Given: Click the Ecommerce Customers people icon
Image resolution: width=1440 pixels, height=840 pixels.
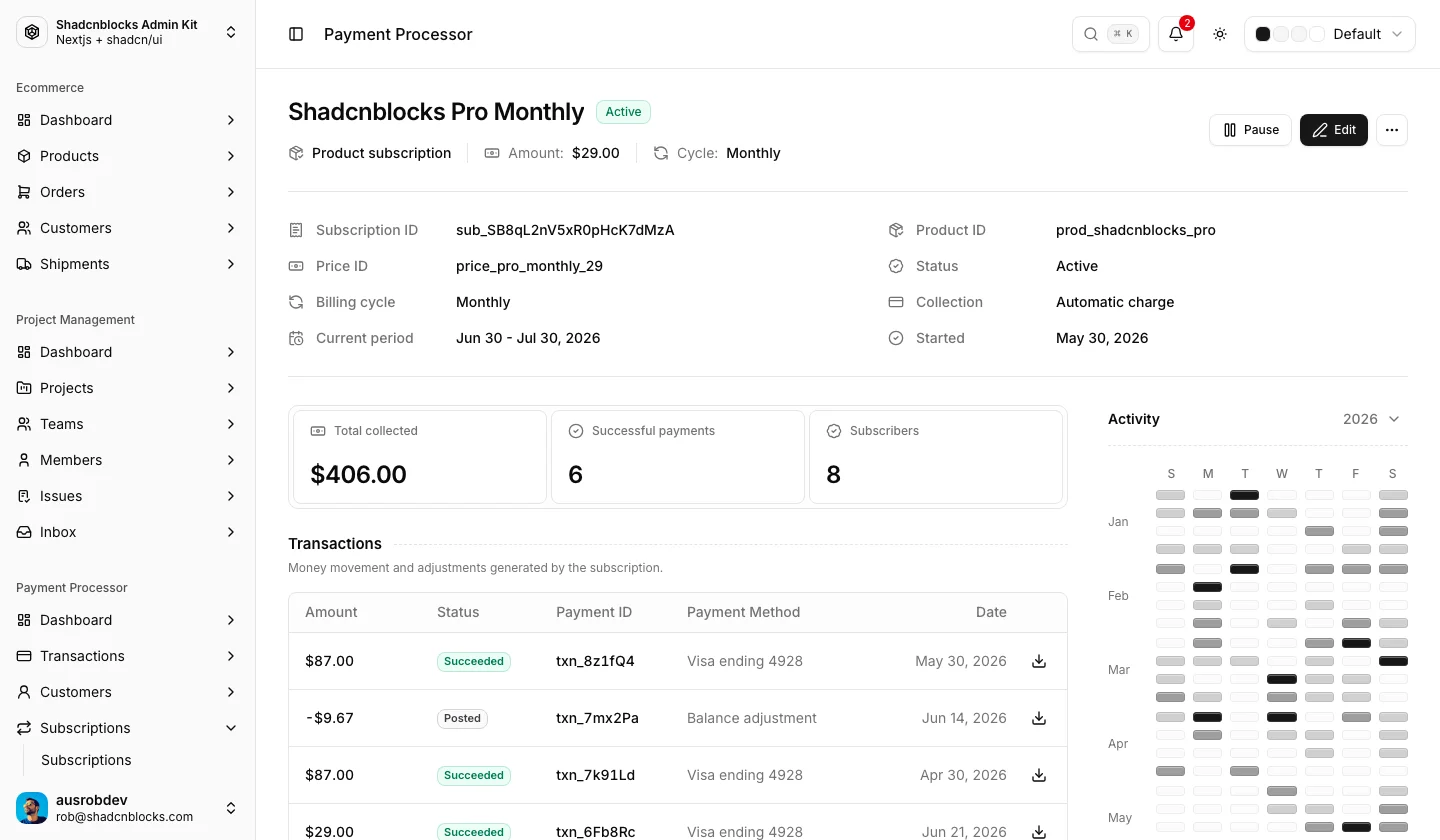Looking at the screenshot, I should pyautogui.click(x=24, y=228).
